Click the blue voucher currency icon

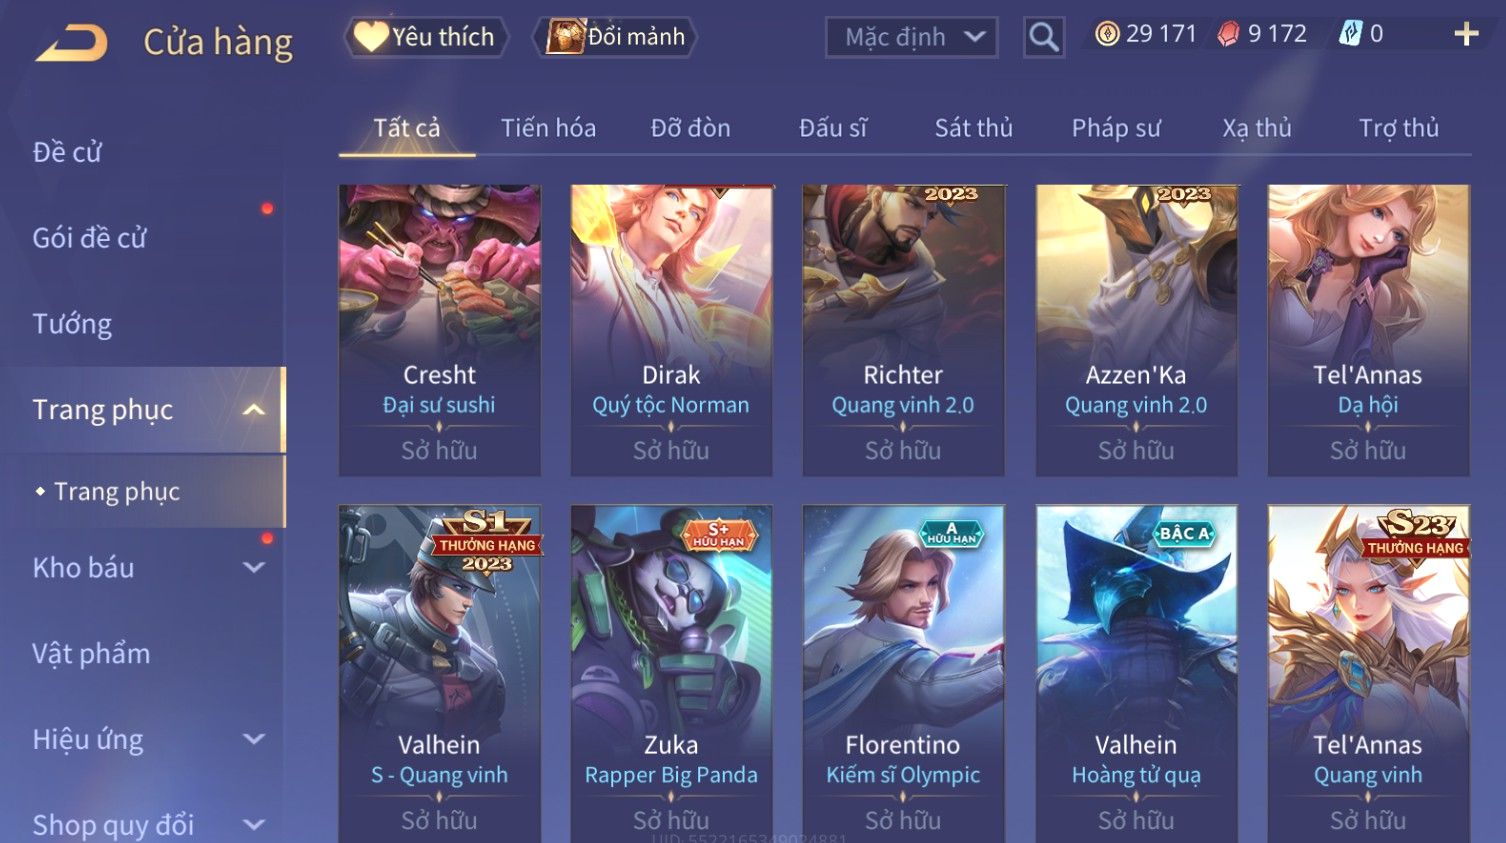point(1351,34)
